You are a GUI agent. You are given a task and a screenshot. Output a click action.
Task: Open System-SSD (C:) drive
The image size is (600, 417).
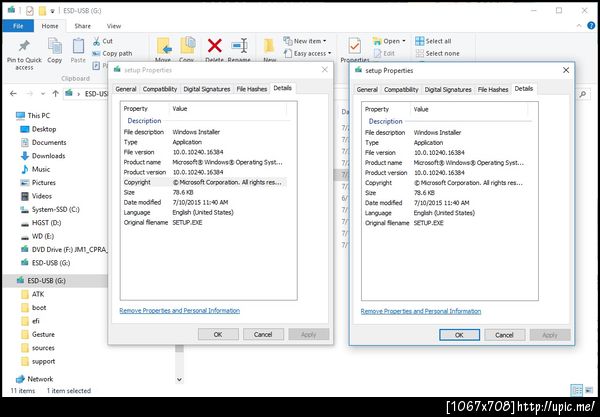click(50, 209)
